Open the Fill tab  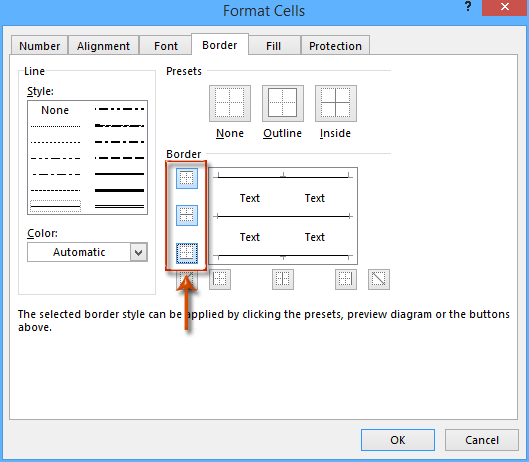coord(273,46)
